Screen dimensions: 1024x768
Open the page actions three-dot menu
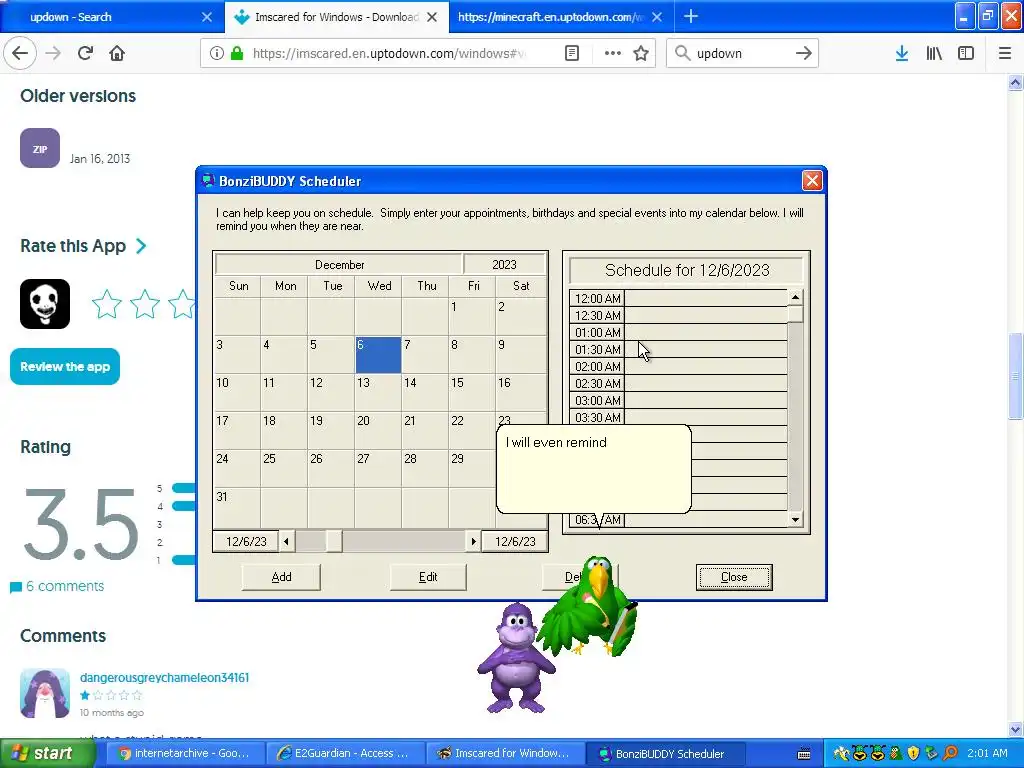click(612, 53)
